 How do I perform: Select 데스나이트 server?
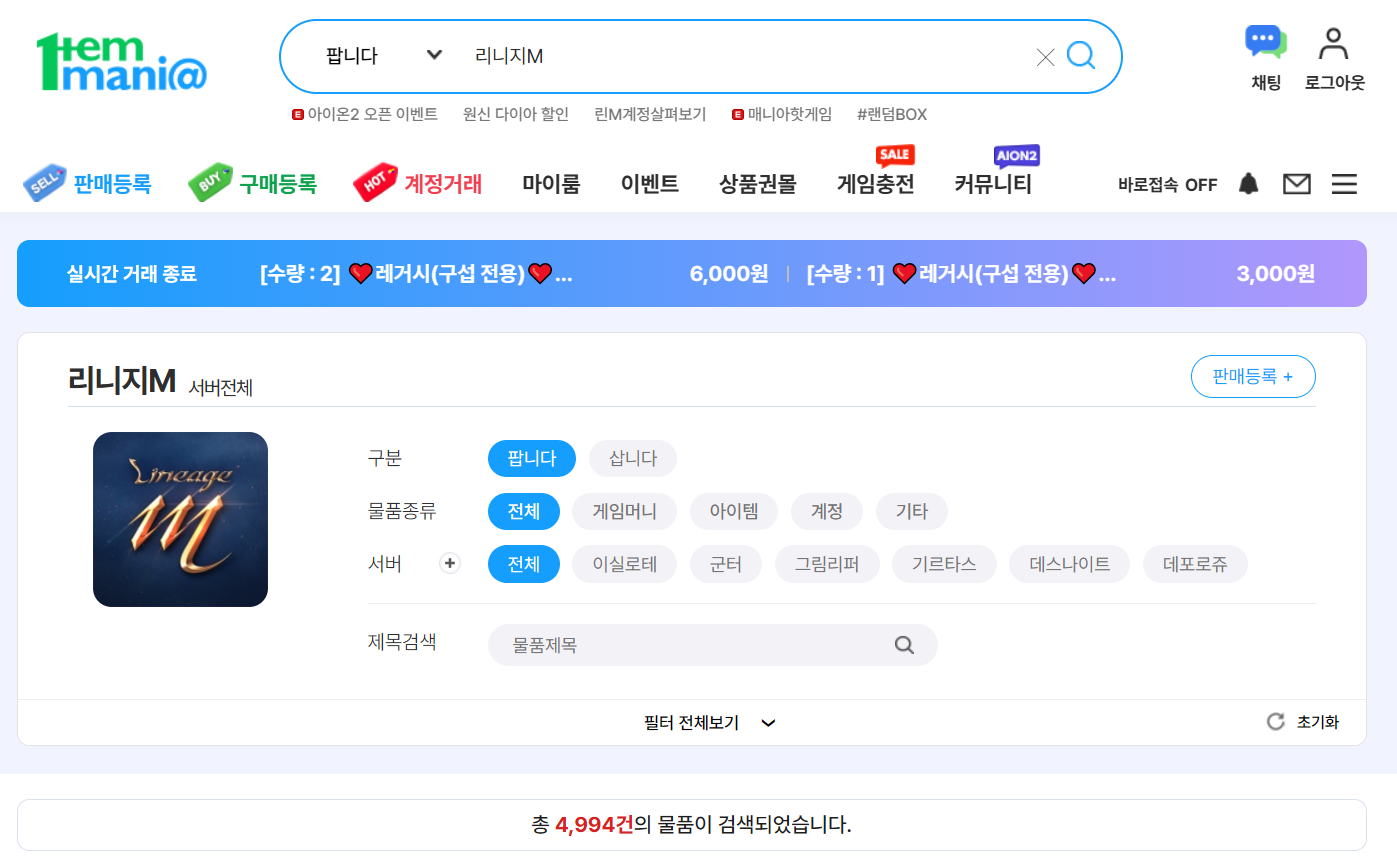click(x=1070, y=564)
